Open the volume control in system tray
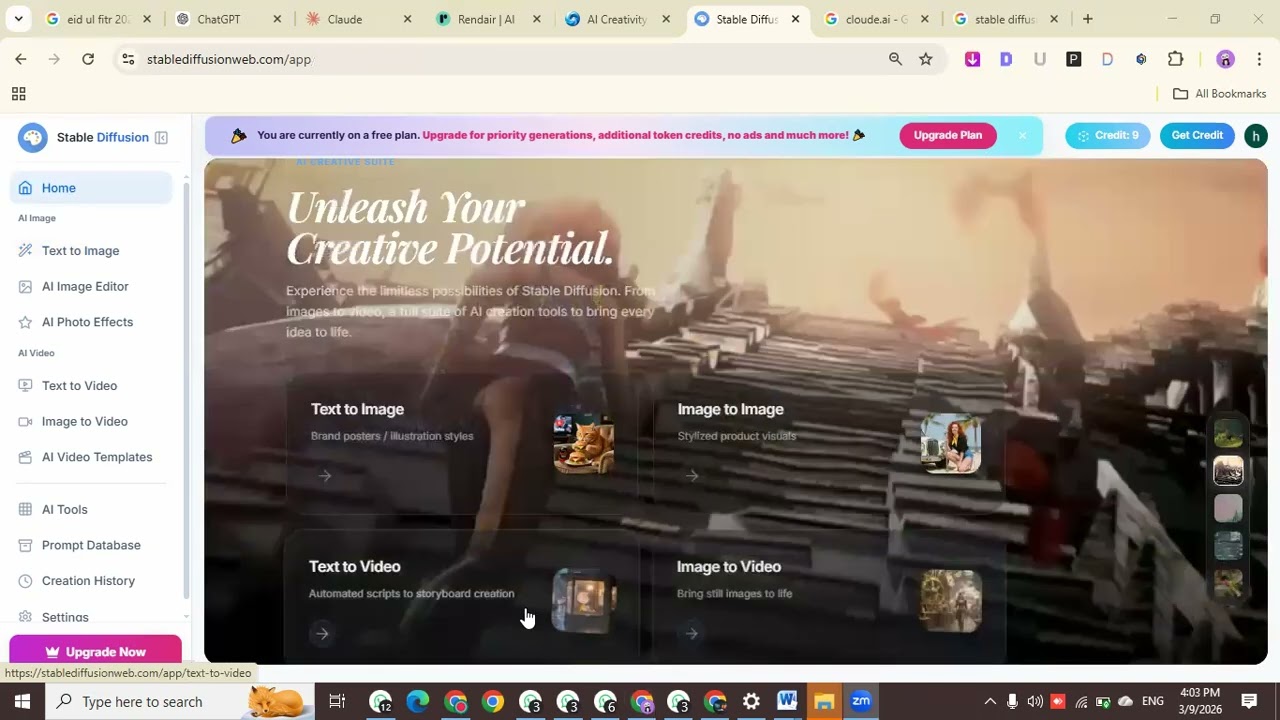 [1034, 701]
